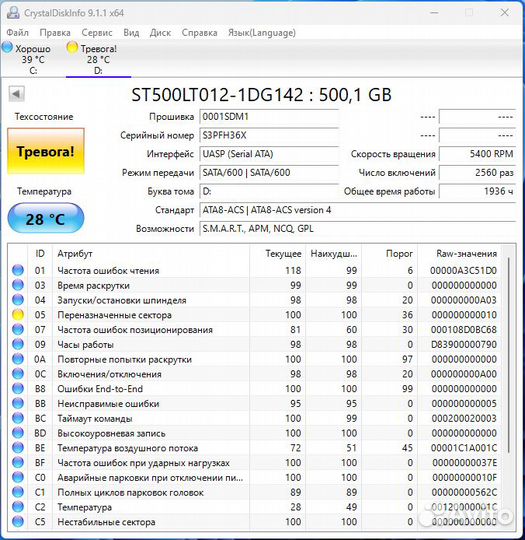Click status icon for Ошибки End-to-End
The height and width of the screenshot is (540, 525).
18,389
